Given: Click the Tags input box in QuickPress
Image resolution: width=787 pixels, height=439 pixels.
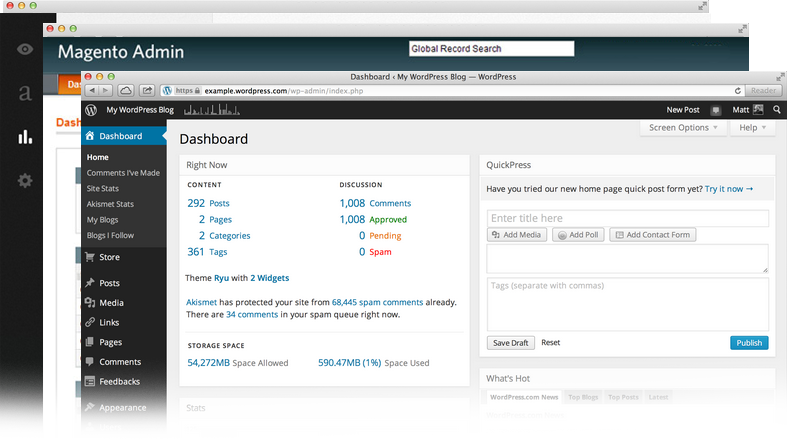Looking at the screenshot, I should [x=627, y=304].
